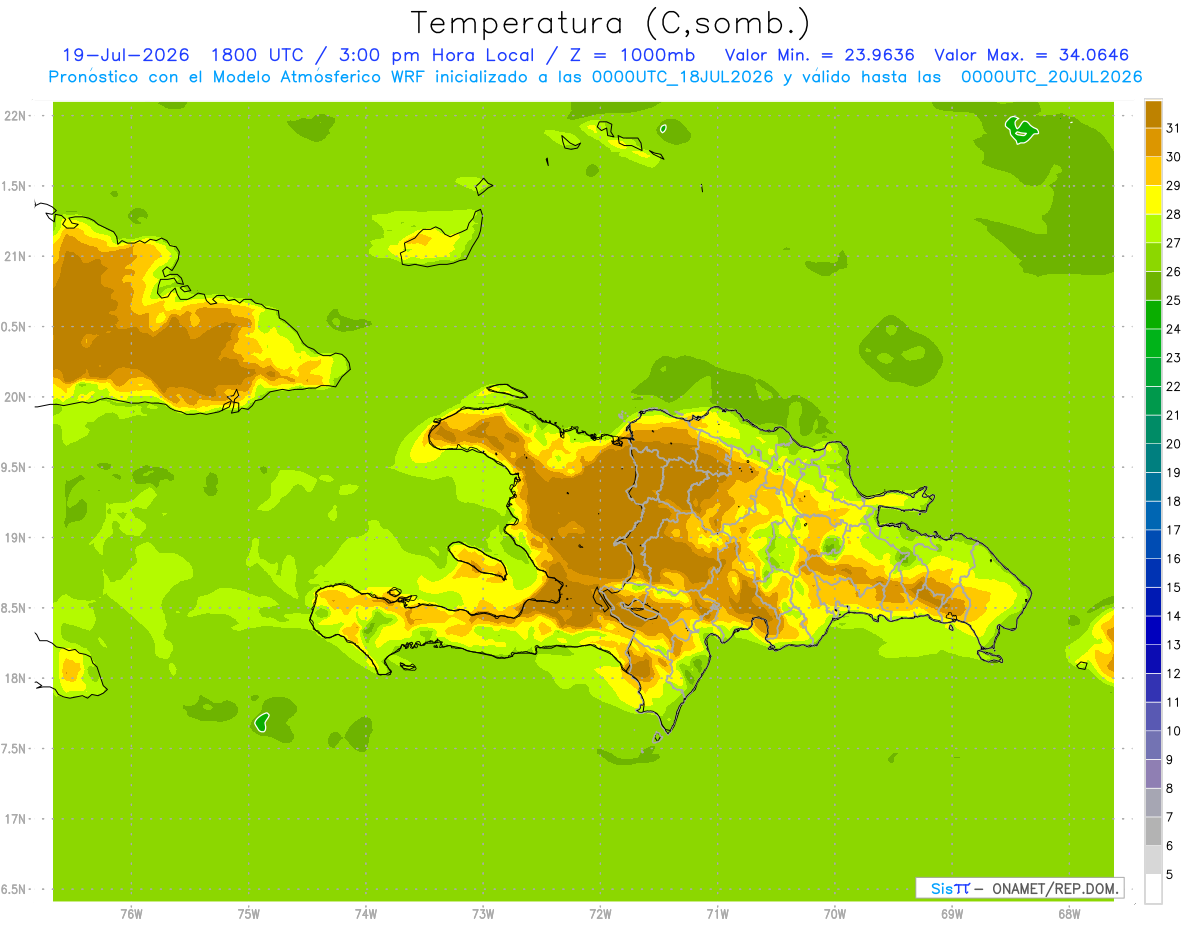Click the "76W" longitude label

point(131,913)
